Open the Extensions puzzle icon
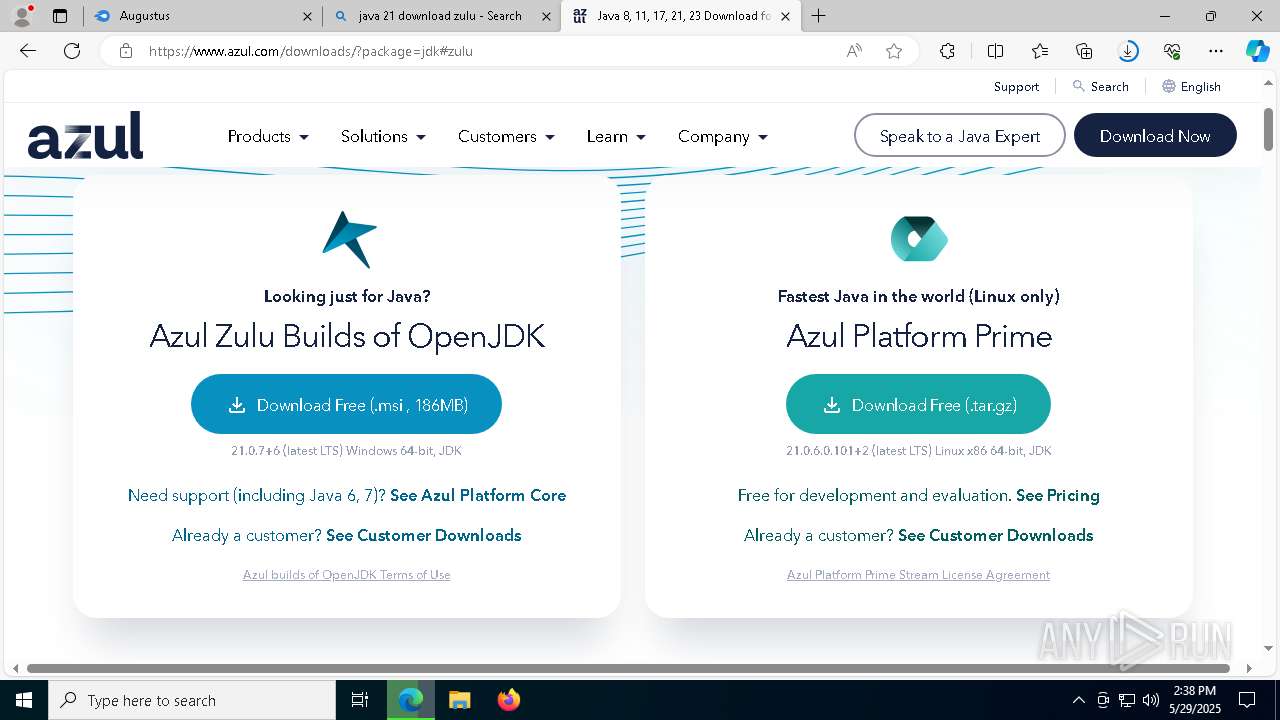This screenshot has height=720, width=1280. pyautogui.click(x=947, y=51)
